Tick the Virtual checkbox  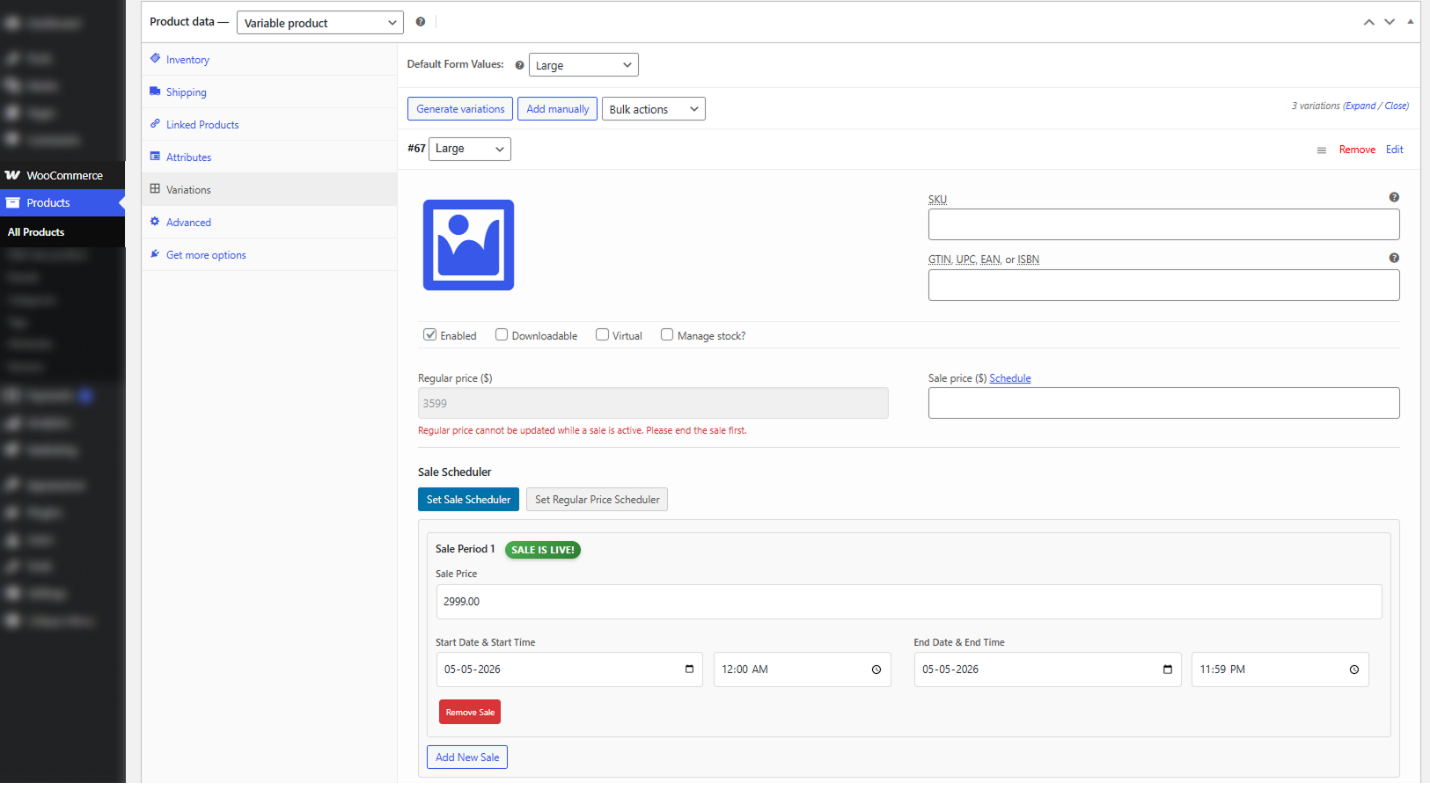click(x=603, y=335)
